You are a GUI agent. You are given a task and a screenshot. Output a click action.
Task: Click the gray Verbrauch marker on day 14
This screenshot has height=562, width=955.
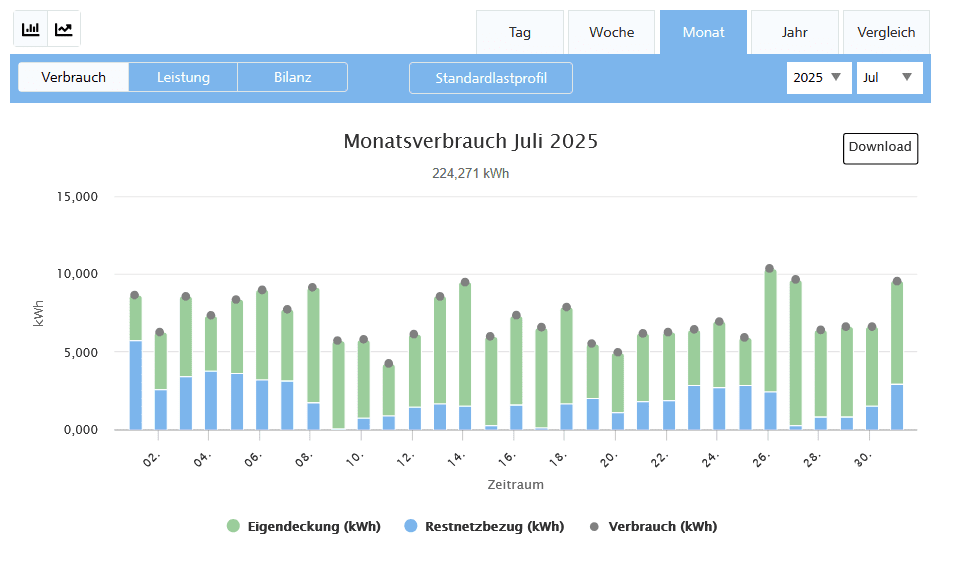(x=465, y=282)
